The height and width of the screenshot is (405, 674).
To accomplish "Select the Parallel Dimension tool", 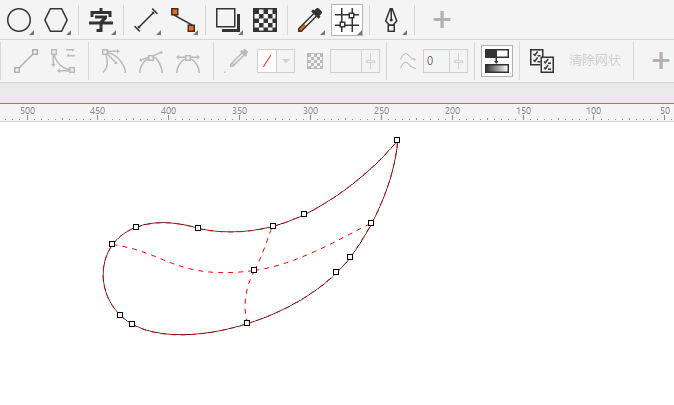I will click(x=147, y=19).
